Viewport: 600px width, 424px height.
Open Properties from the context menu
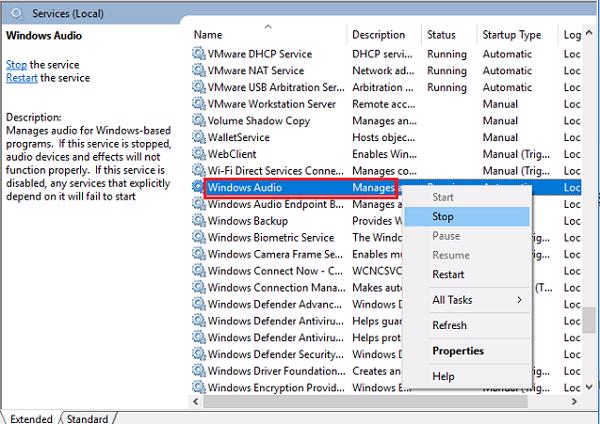[467, 351]
